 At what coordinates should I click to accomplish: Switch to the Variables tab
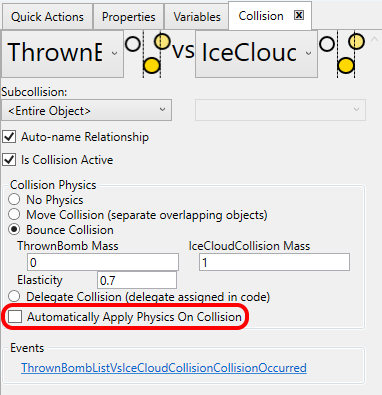(x=197, y=17)
